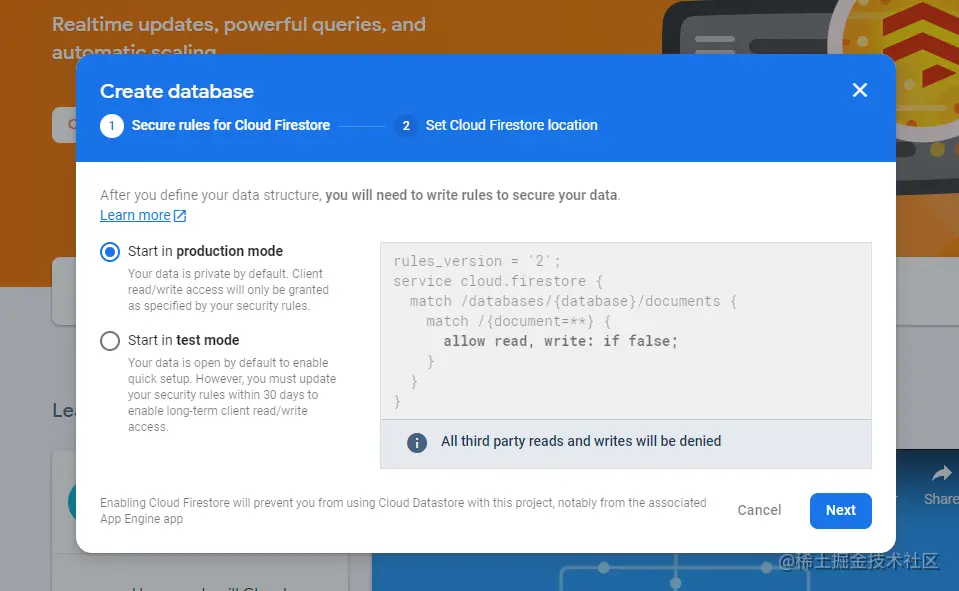The height and width of the screenshot is (591, 959).
Task: Click the Enabling Cloud Firestore notice text
Action: (x=403, y=511)
